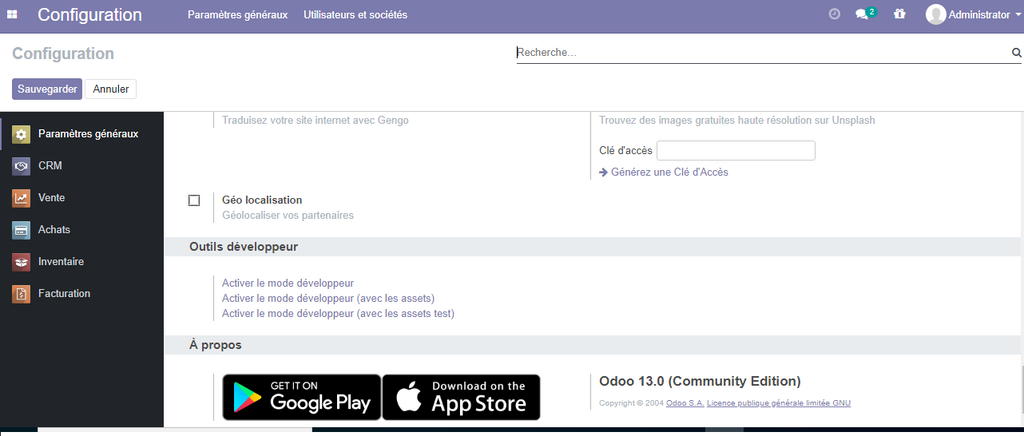Click the Clé d'accès input field
Image resolution: width=1024 pixels, height=436 pixels.
735,151
